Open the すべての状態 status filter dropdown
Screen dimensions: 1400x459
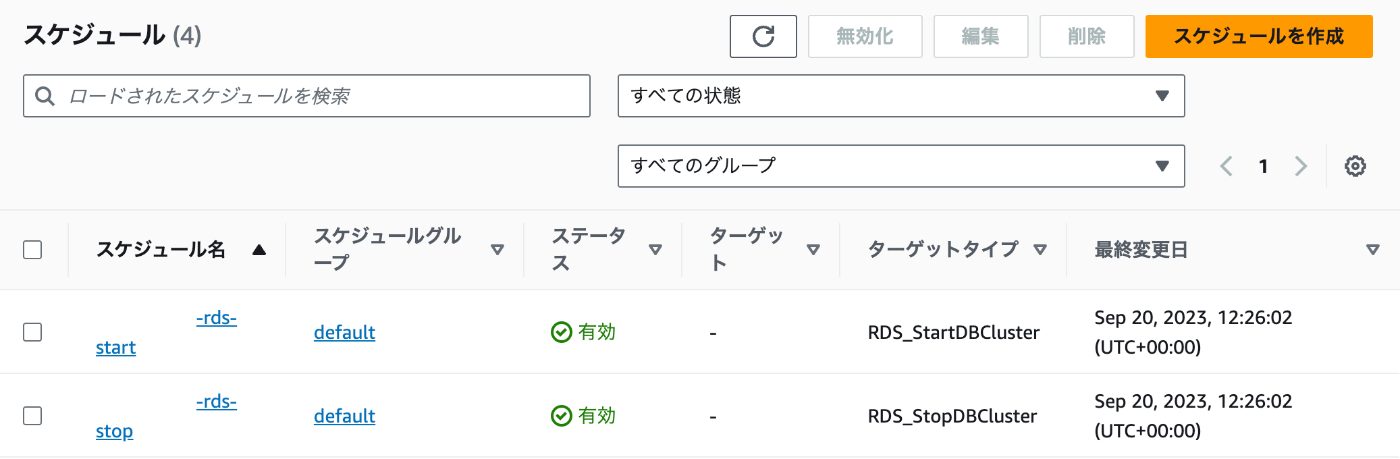click(901, 96)
